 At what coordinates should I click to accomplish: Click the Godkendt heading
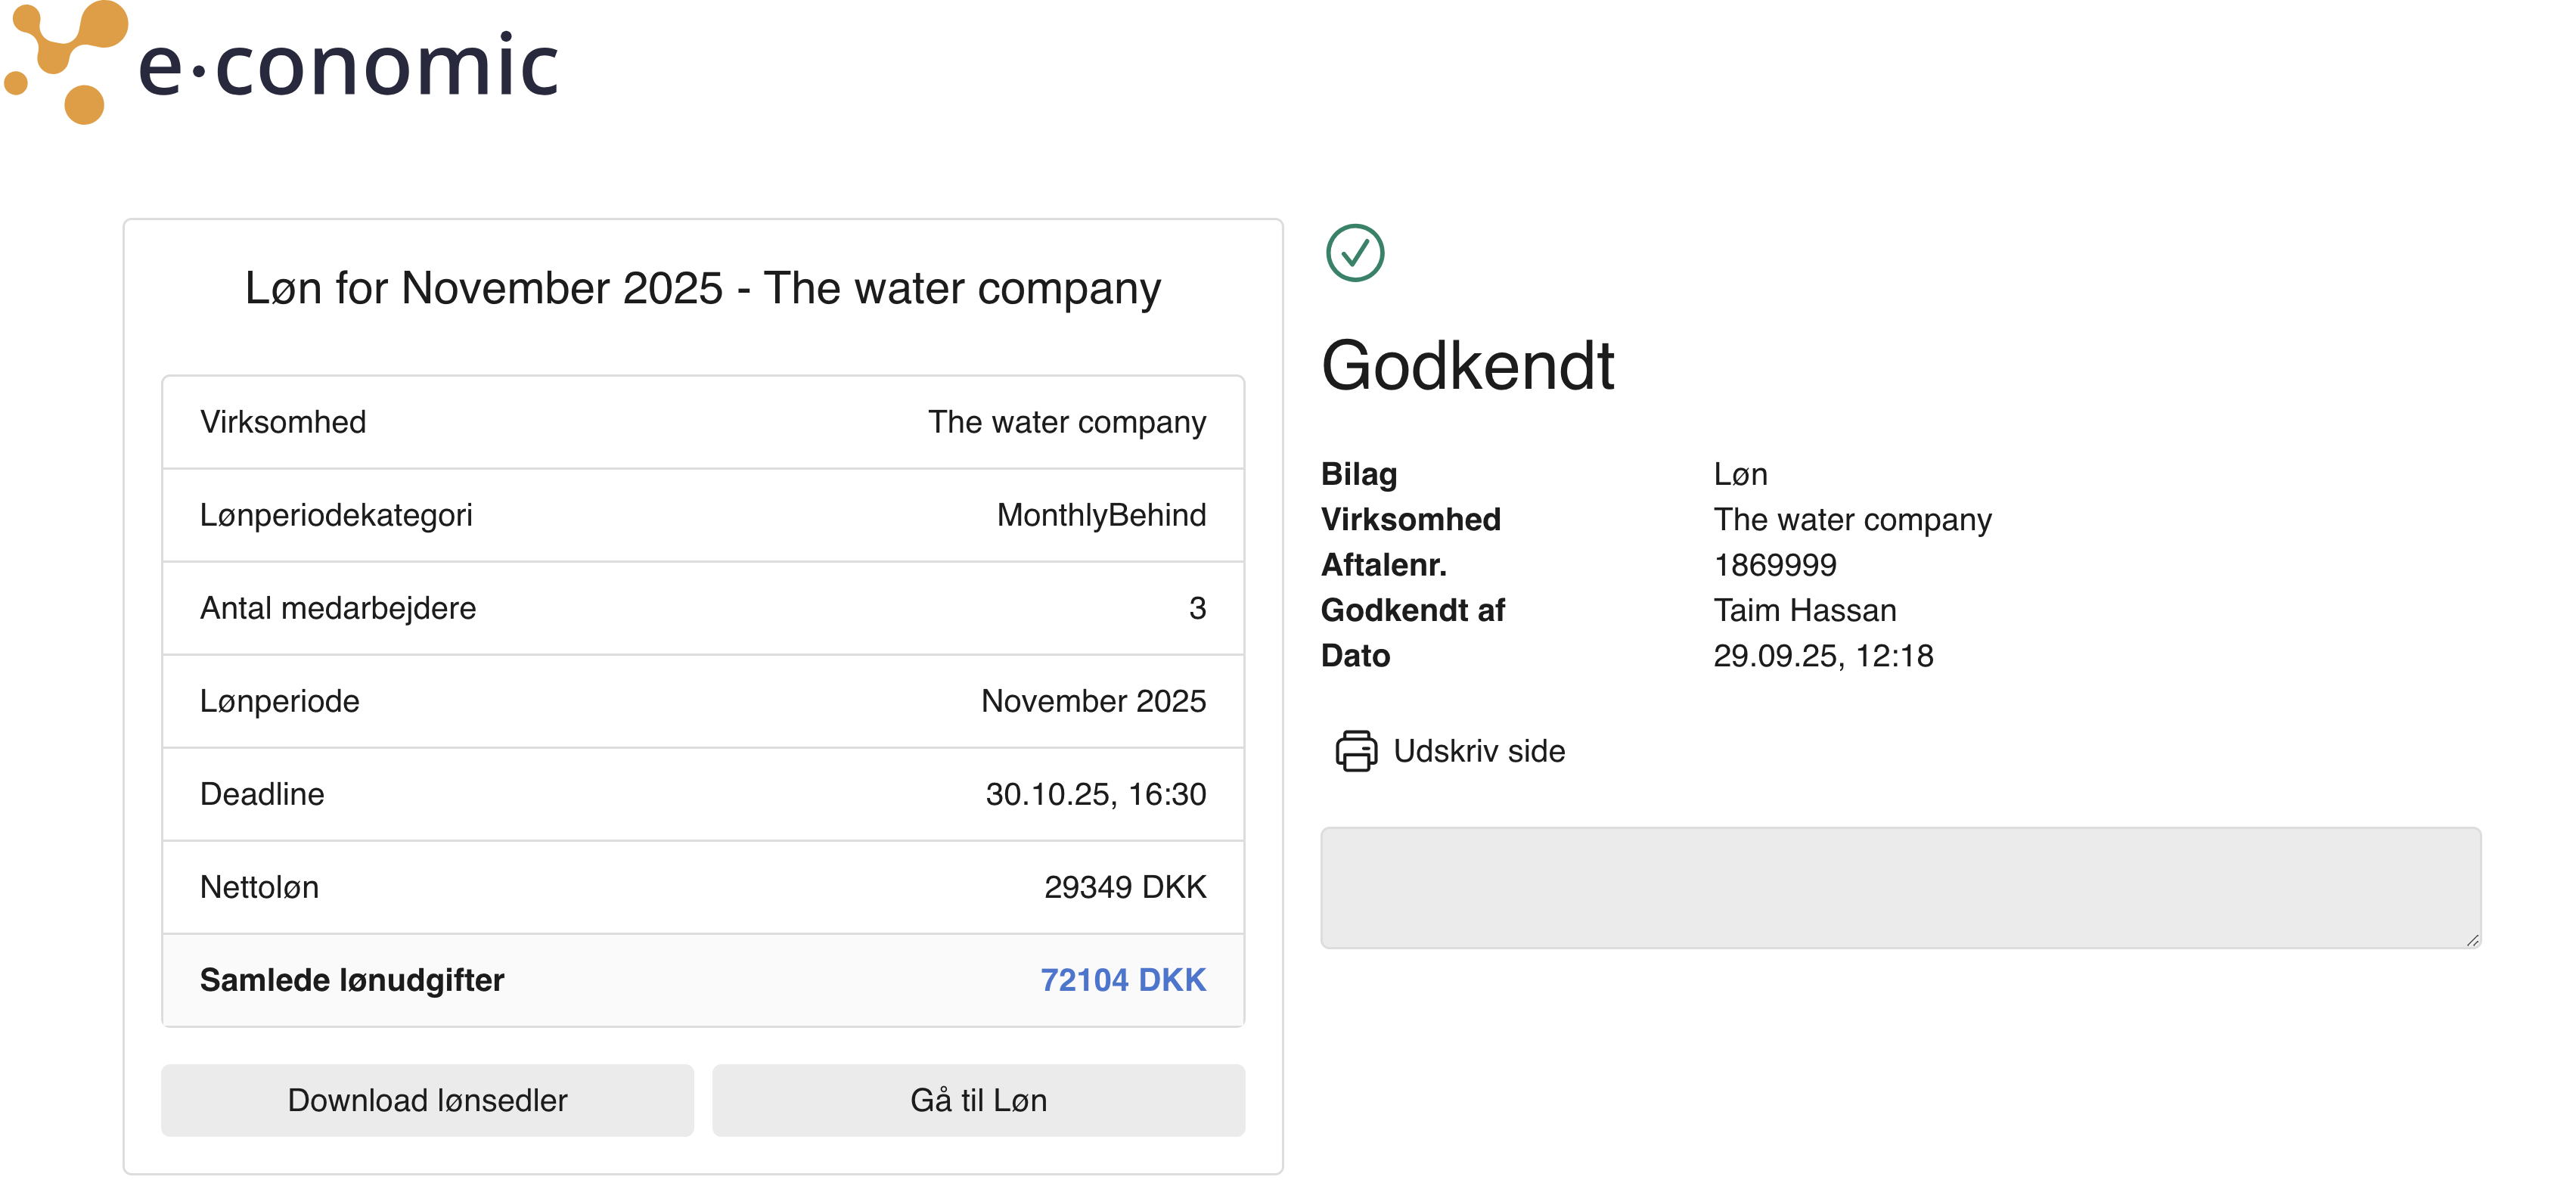click(x=1467, y=366)
